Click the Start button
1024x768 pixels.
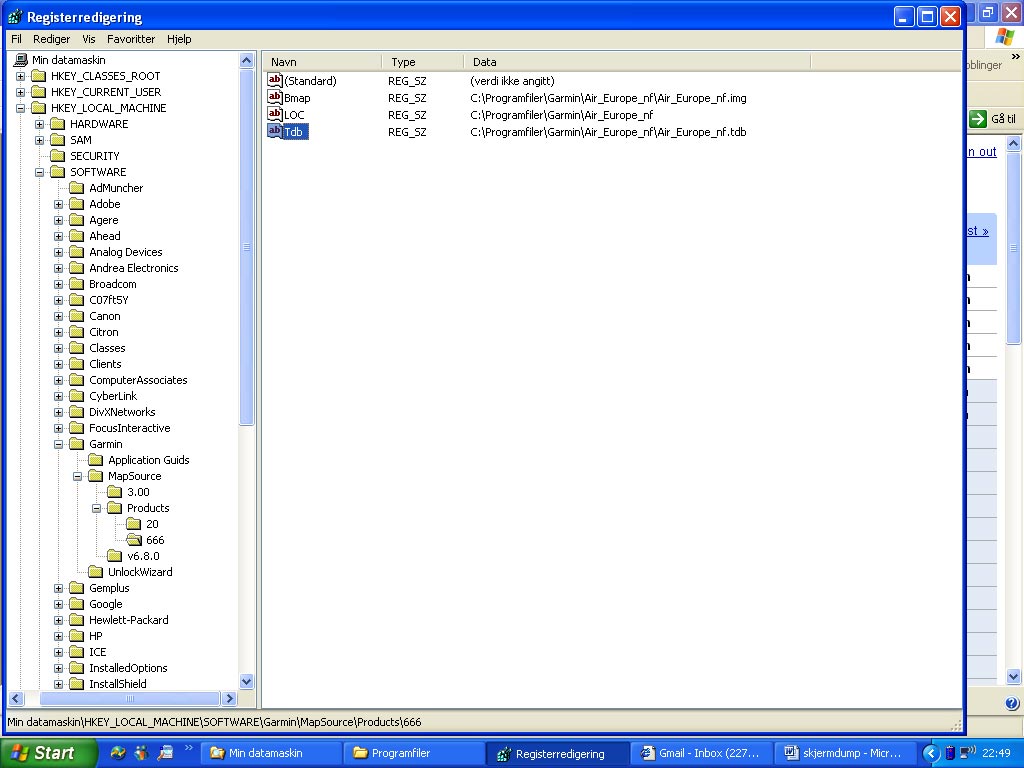click(x=48, y=753)
